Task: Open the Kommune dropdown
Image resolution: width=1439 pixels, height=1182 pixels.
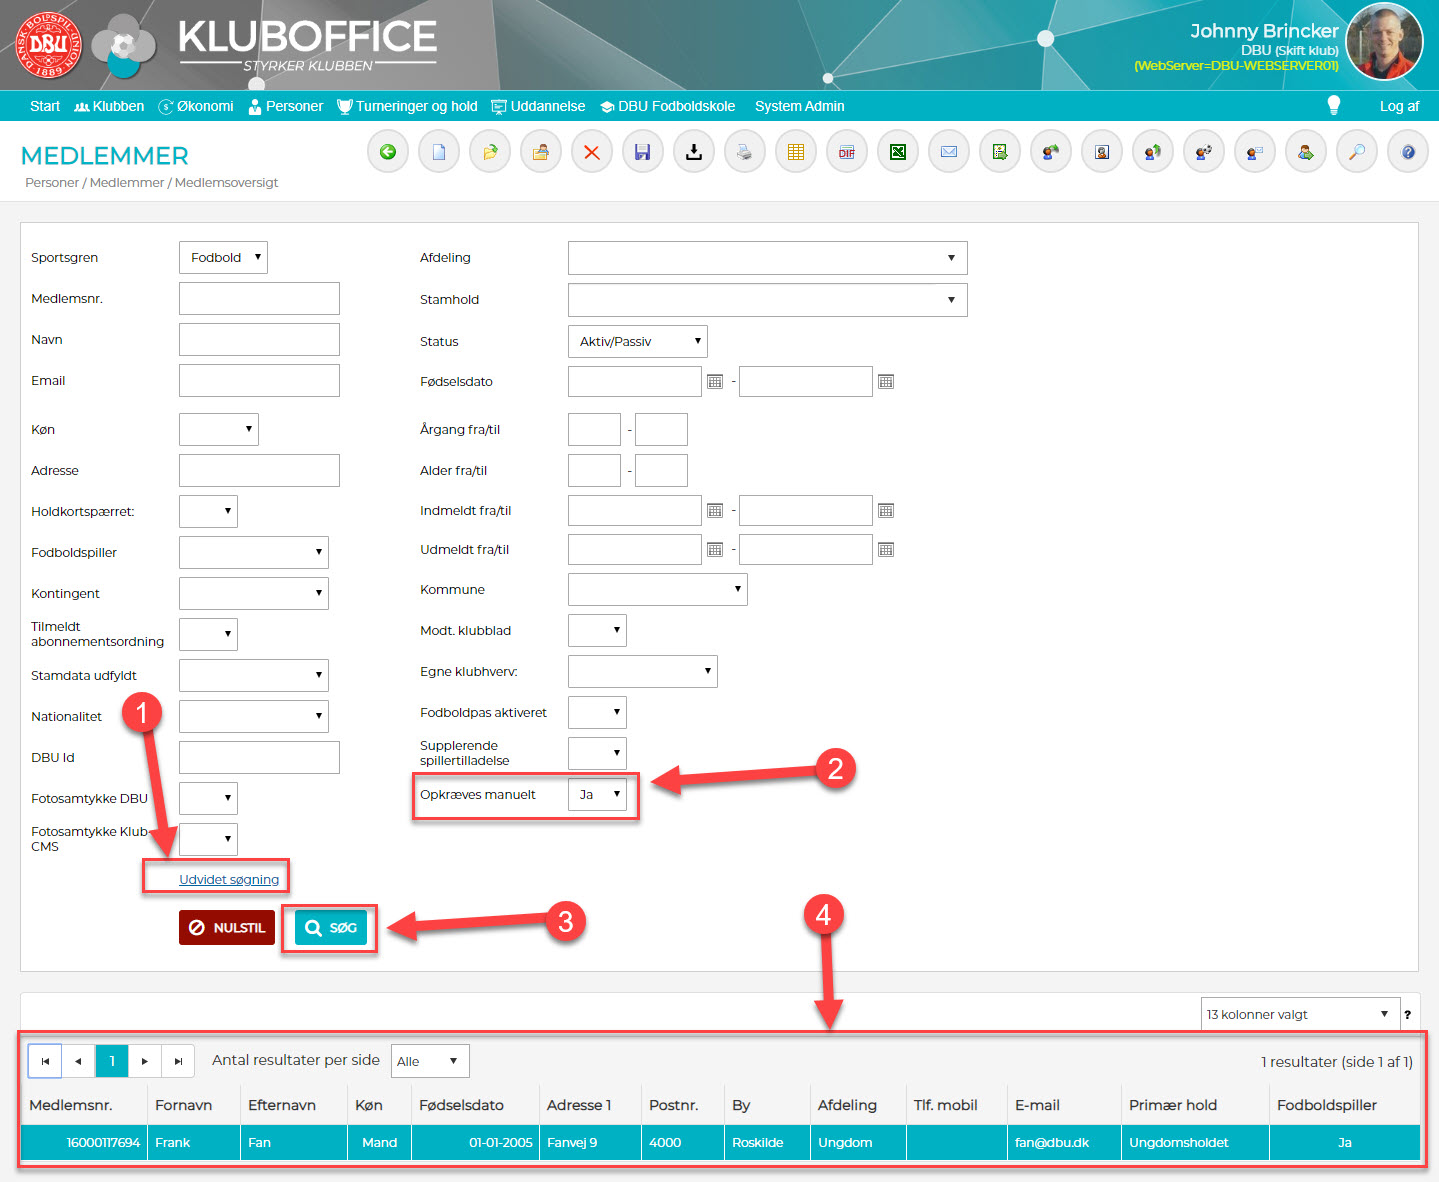Action: (x=657, y=590)
